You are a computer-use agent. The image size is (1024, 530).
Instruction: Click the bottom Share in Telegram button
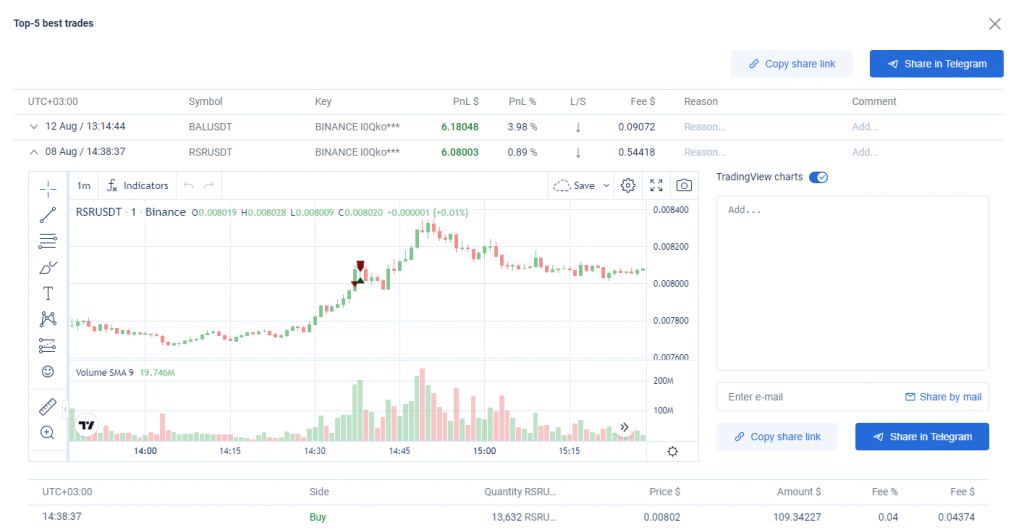(921, 437)
